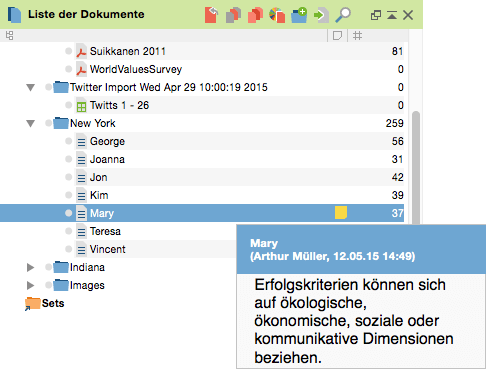Collapse the Twitter Import folder

click(x=31, y=88)
